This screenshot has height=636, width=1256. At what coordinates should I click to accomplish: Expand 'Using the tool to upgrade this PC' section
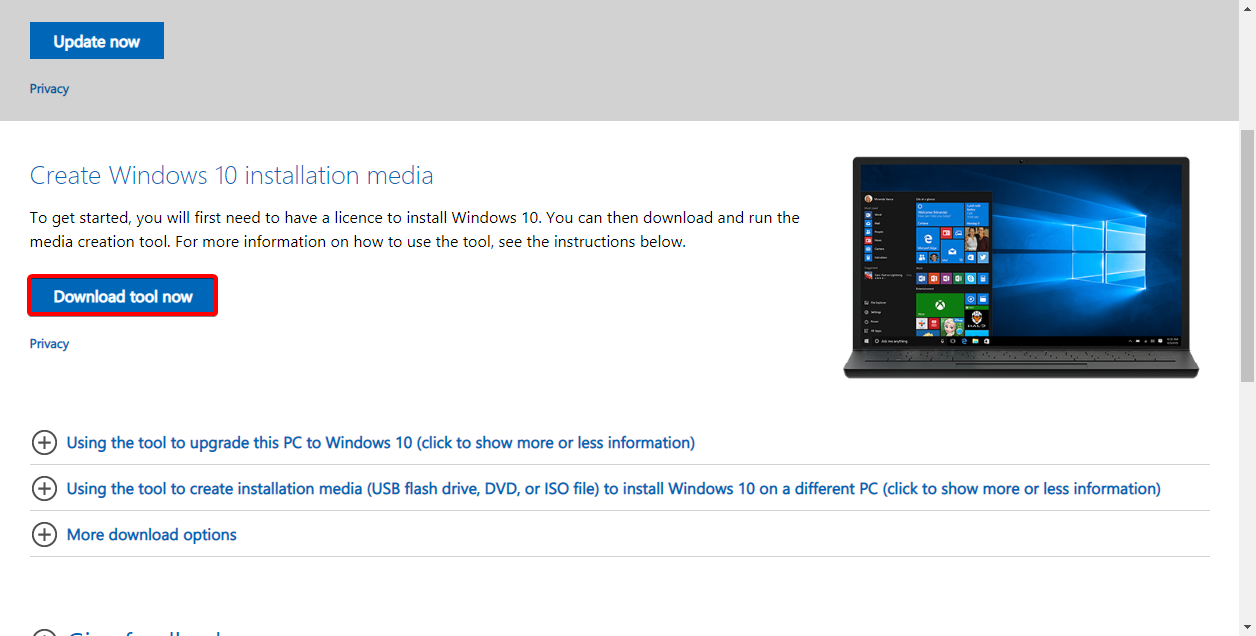coord(380,443)
